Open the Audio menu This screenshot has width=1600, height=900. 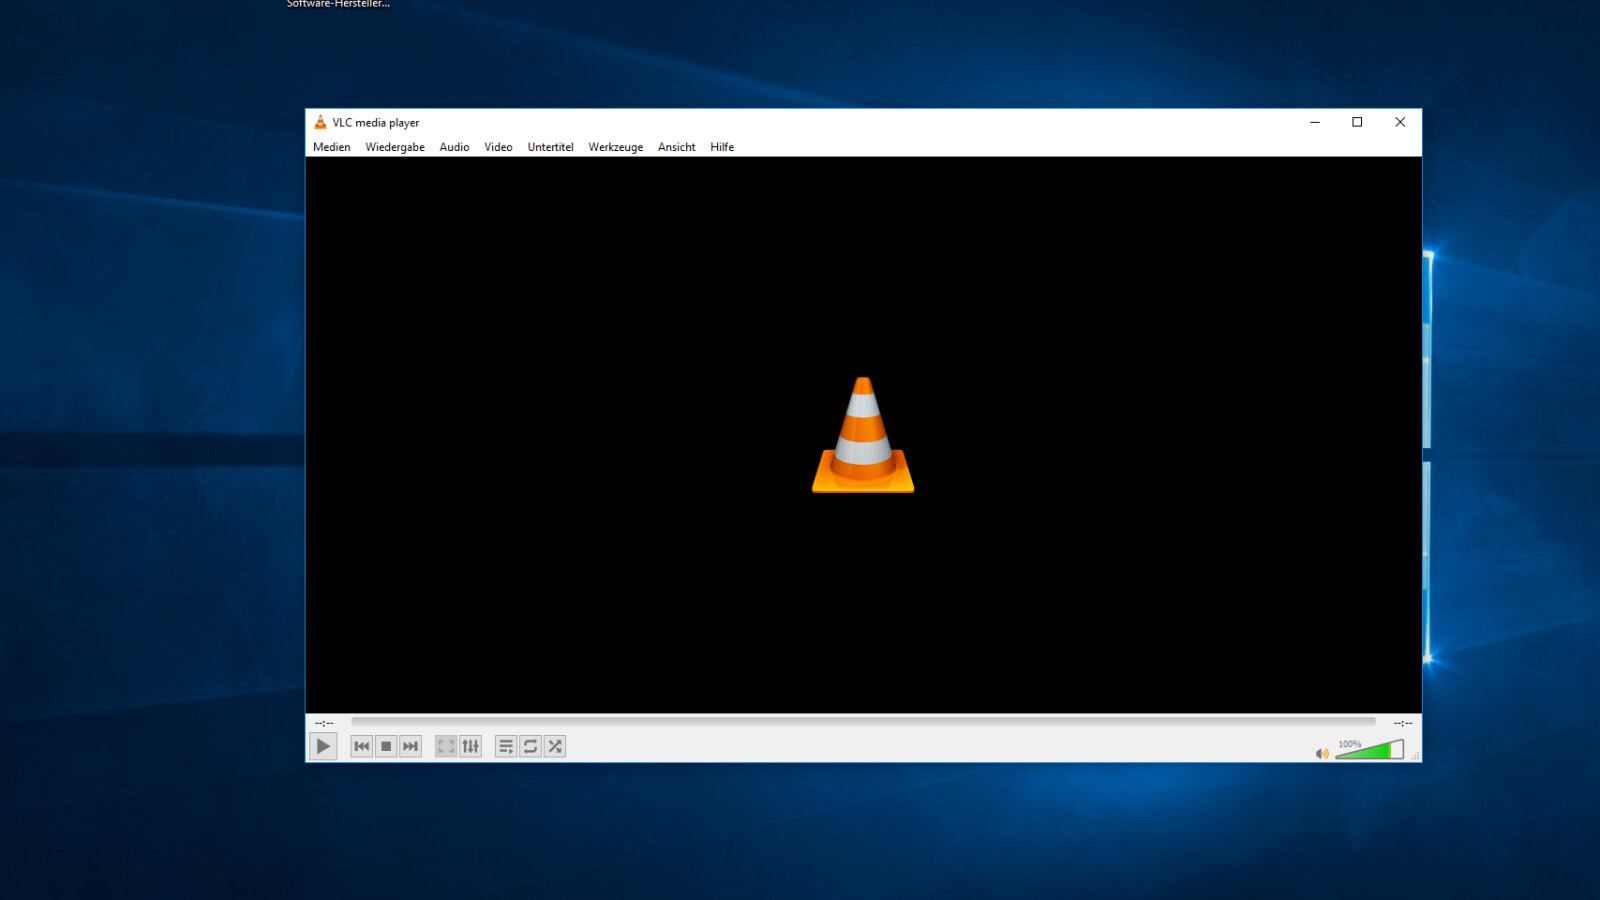454,147
